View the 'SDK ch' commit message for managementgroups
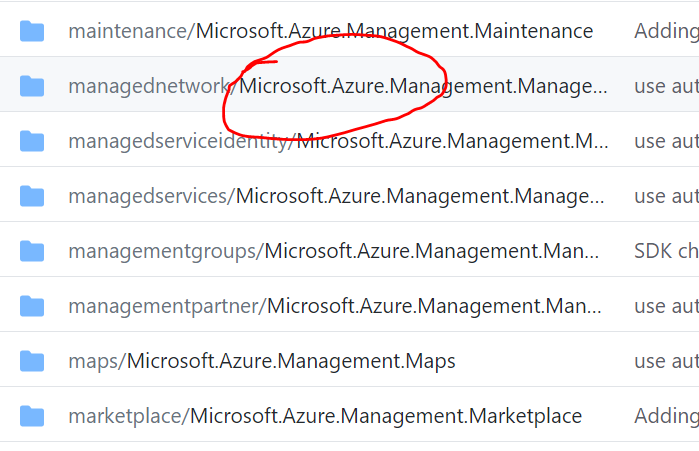 [x=666, y=251]
